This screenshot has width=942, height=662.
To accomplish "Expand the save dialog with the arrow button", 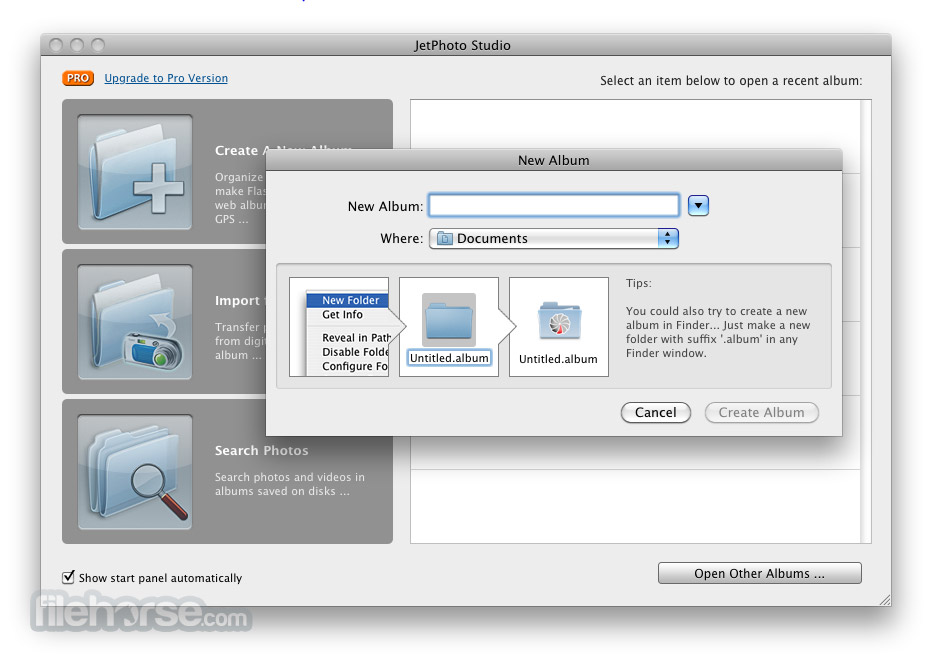I will click(697, 205).
